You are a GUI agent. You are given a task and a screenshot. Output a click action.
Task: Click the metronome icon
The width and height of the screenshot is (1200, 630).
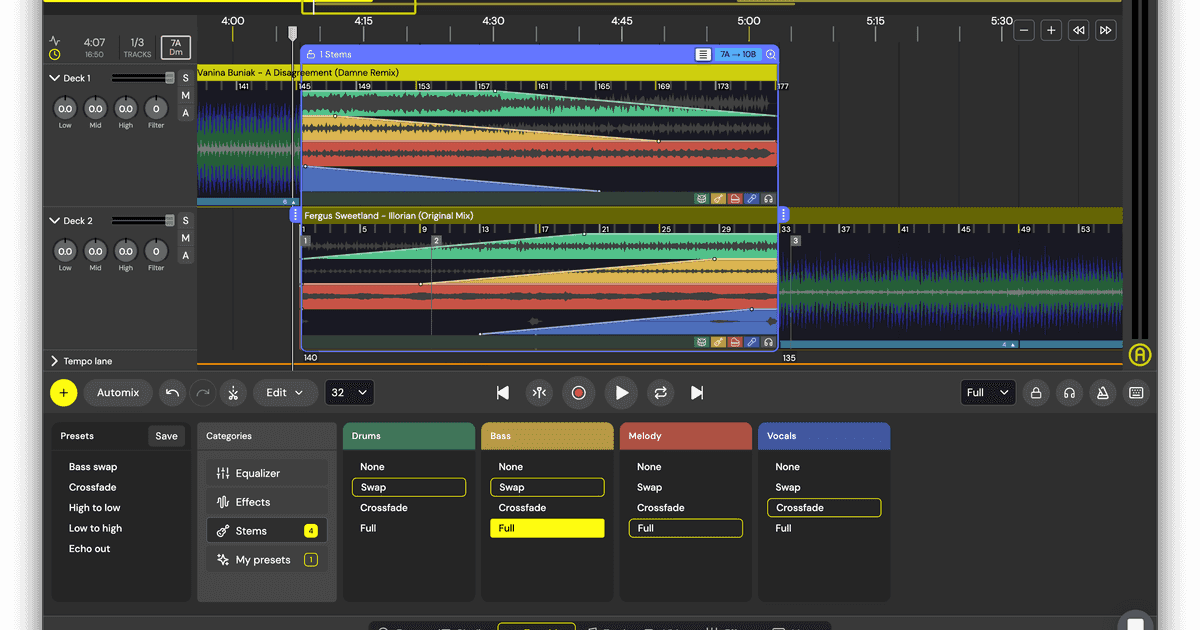click(x=1102, y=393)
